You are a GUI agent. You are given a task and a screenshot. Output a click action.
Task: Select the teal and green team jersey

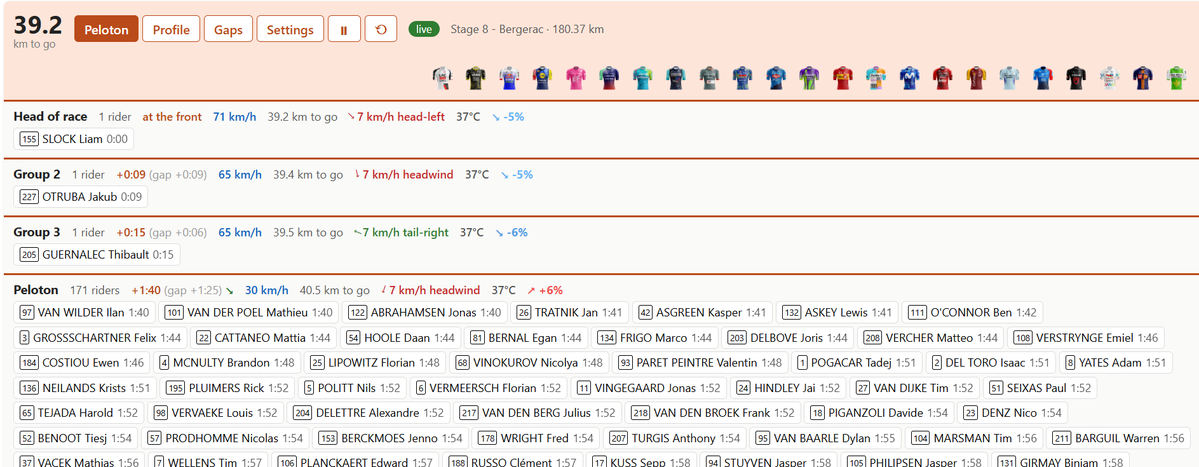(643, 77)
